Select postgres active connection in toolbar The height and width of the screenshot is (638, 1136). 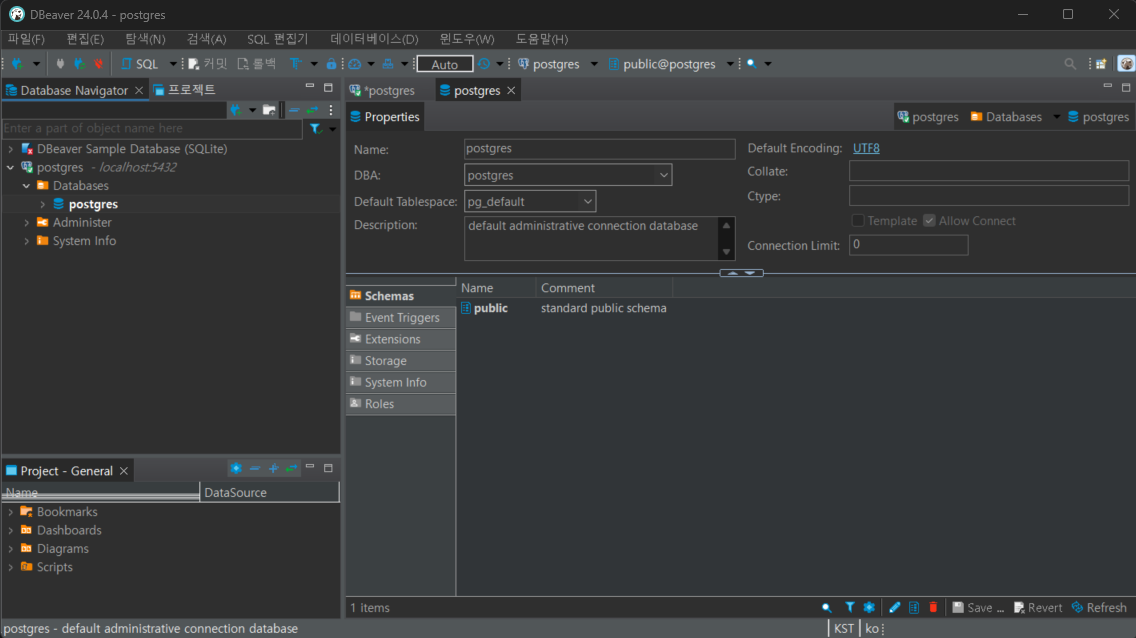548,64
